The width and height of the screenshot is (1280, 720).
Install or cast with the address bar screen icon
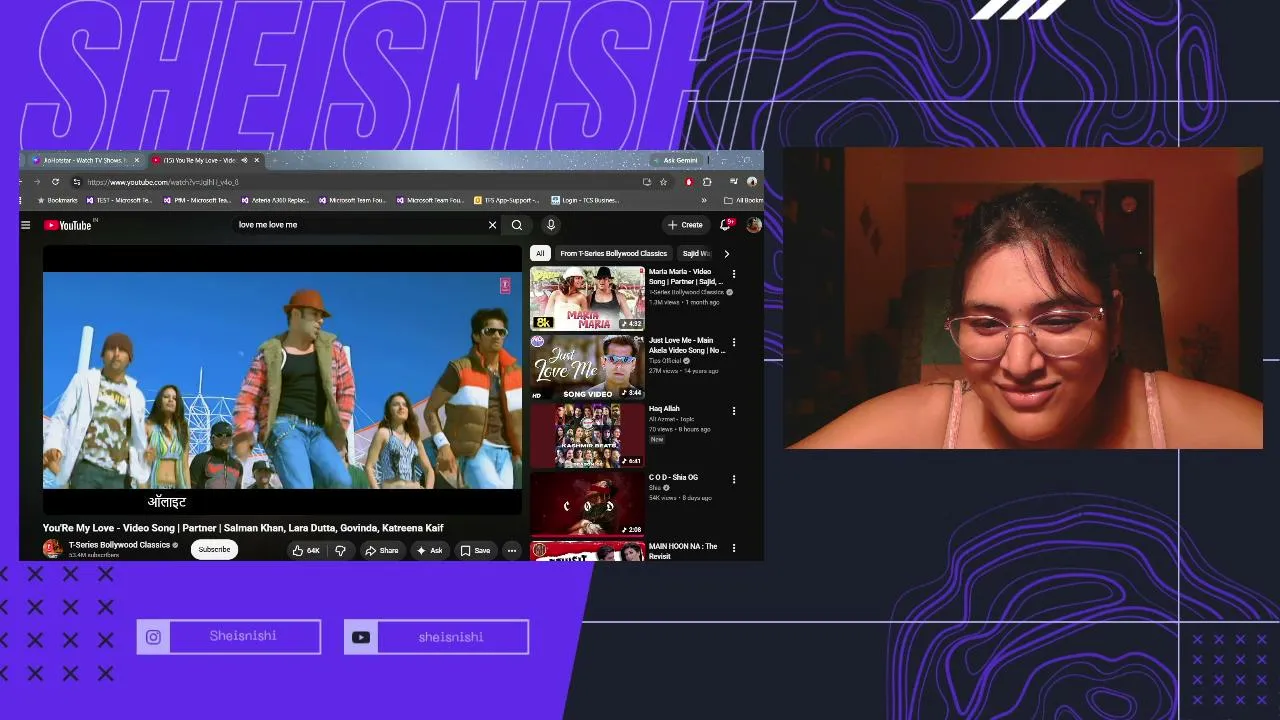(646, 182)
